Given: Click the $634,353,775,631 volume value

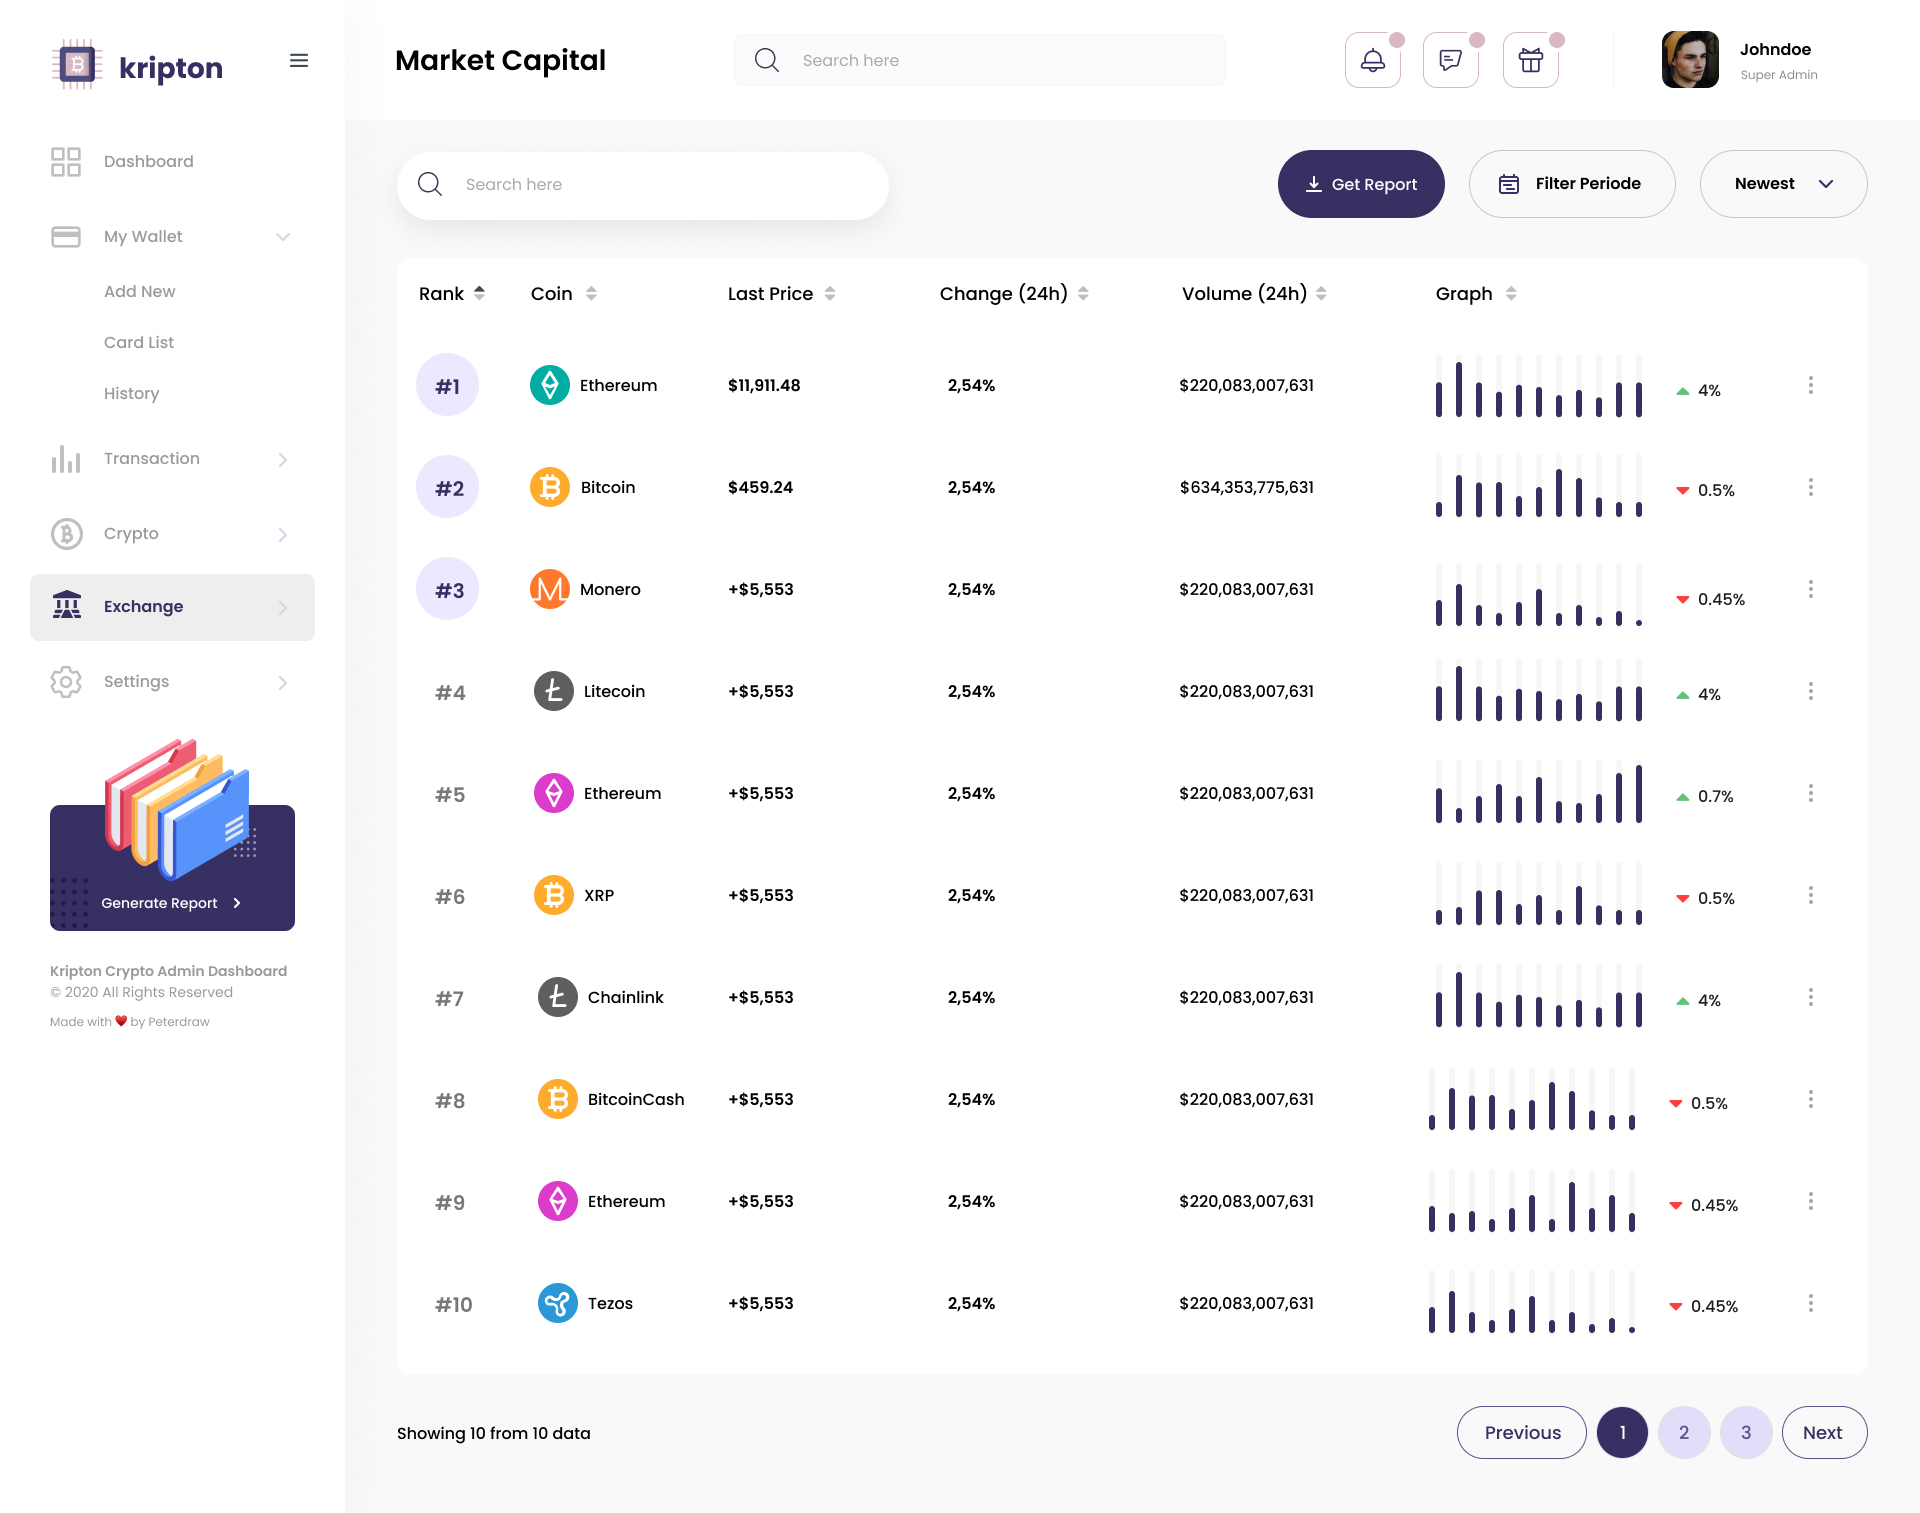Looking at the screenshot, I should click(1247, 488).
